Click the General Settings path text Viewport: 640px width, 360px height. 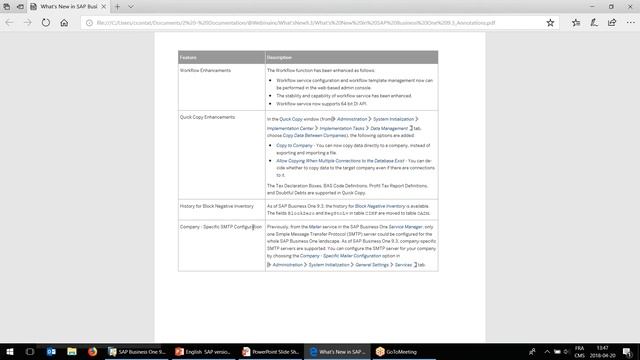click(371, 265)
